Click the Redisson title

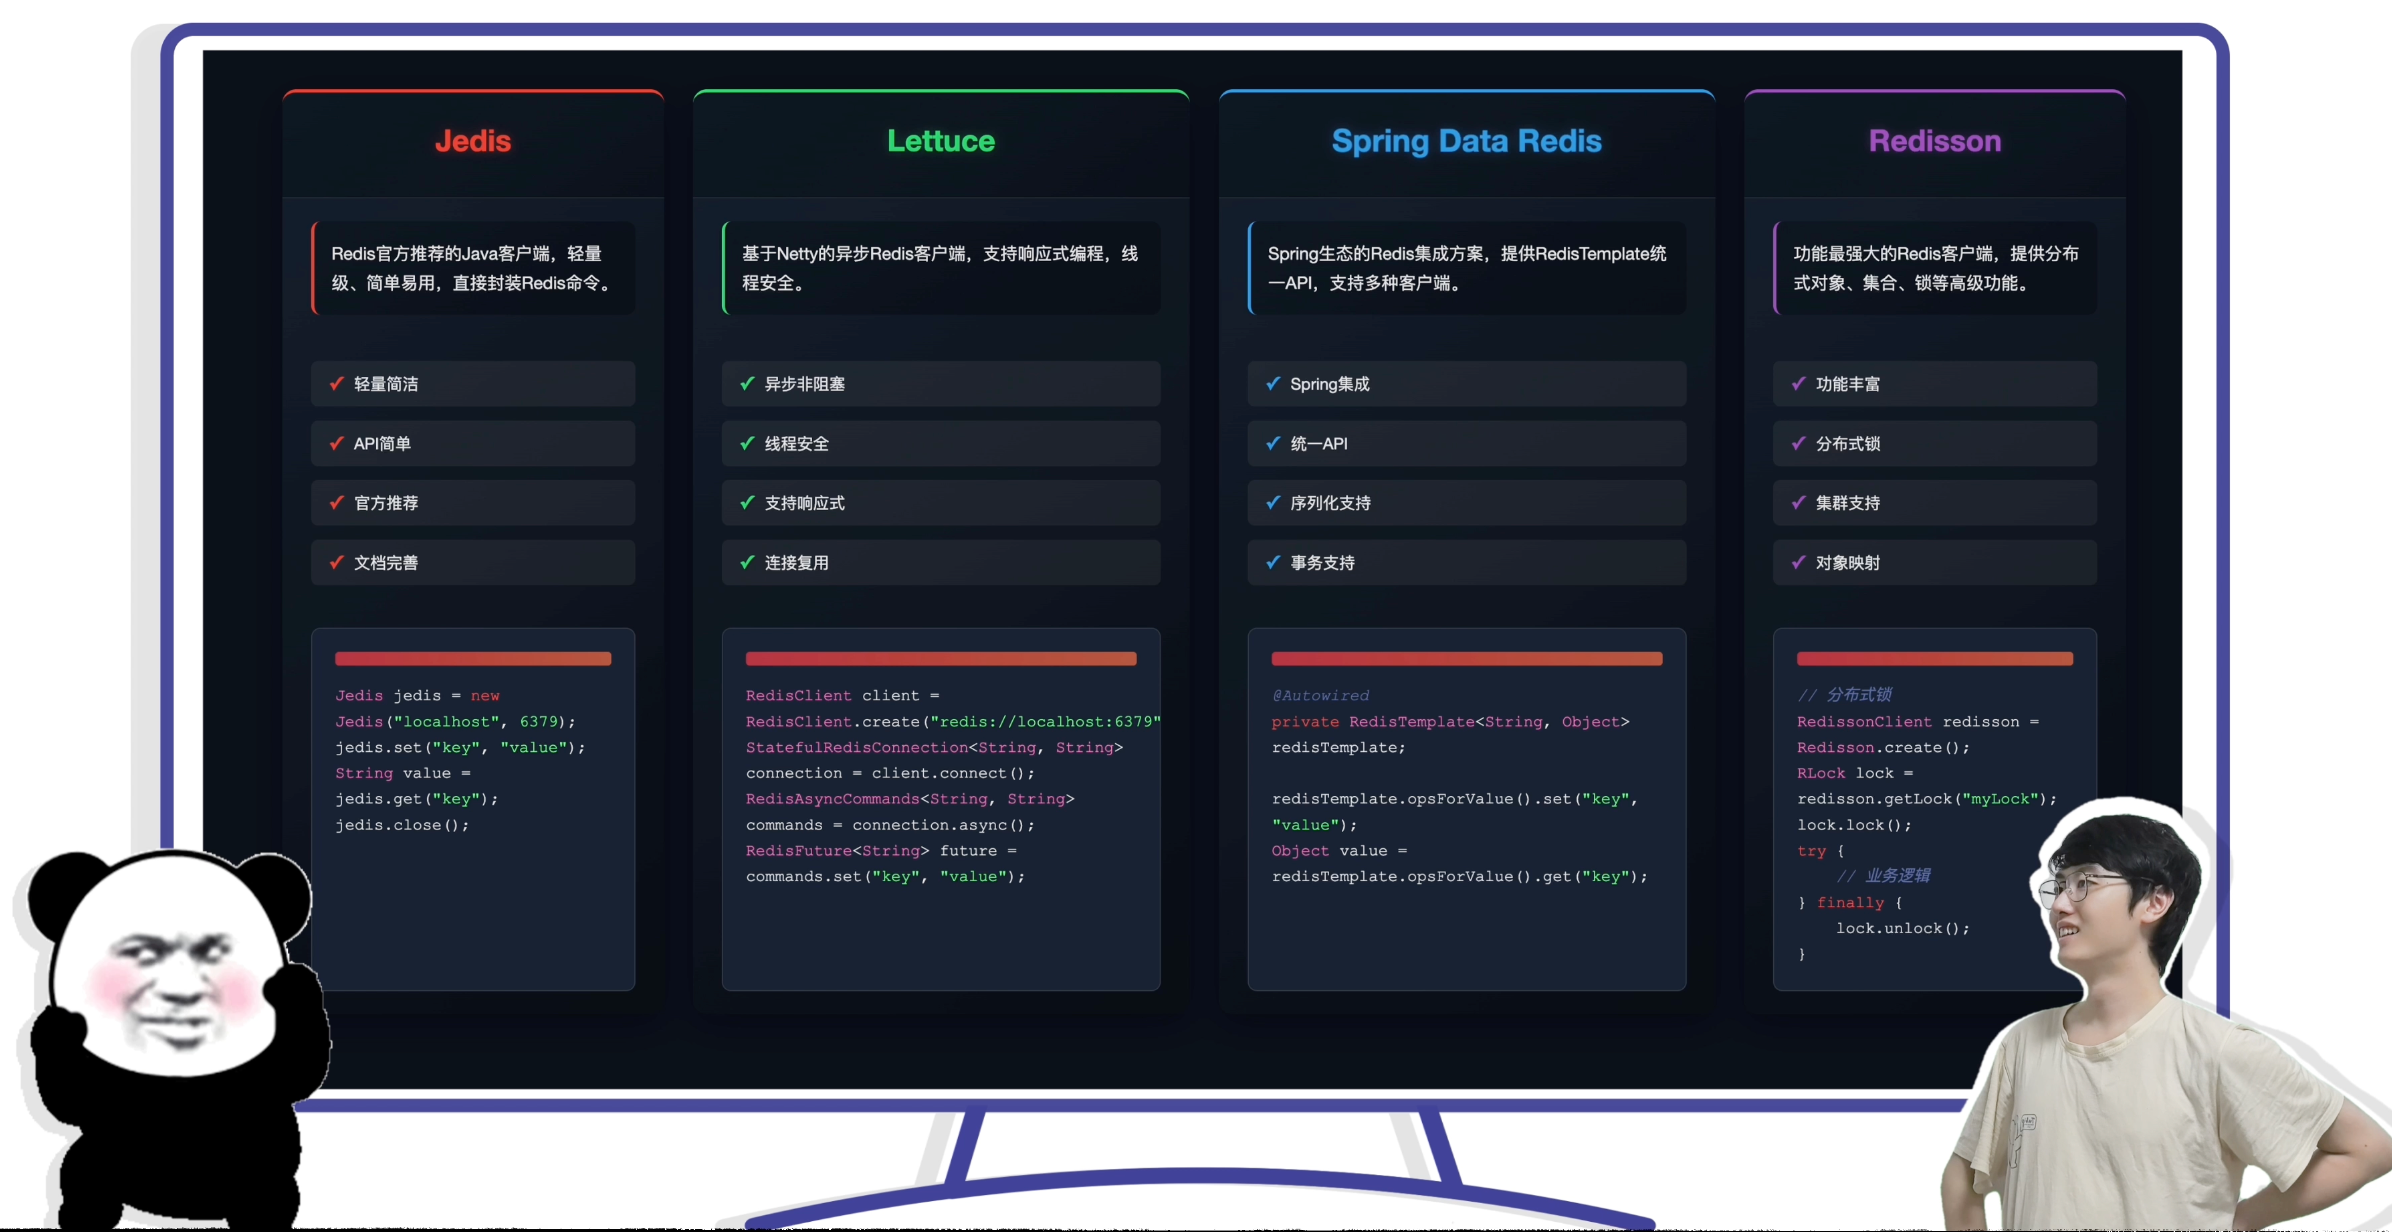point(1935,141)
